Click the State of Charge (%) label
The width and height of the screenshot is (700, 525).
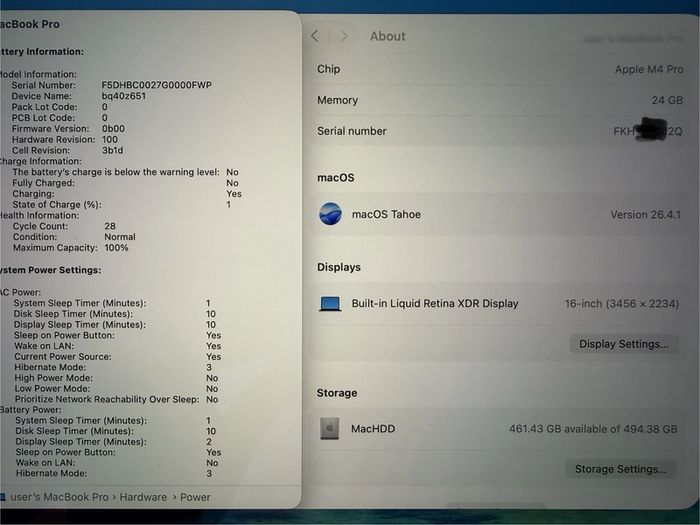pos(57,204)
